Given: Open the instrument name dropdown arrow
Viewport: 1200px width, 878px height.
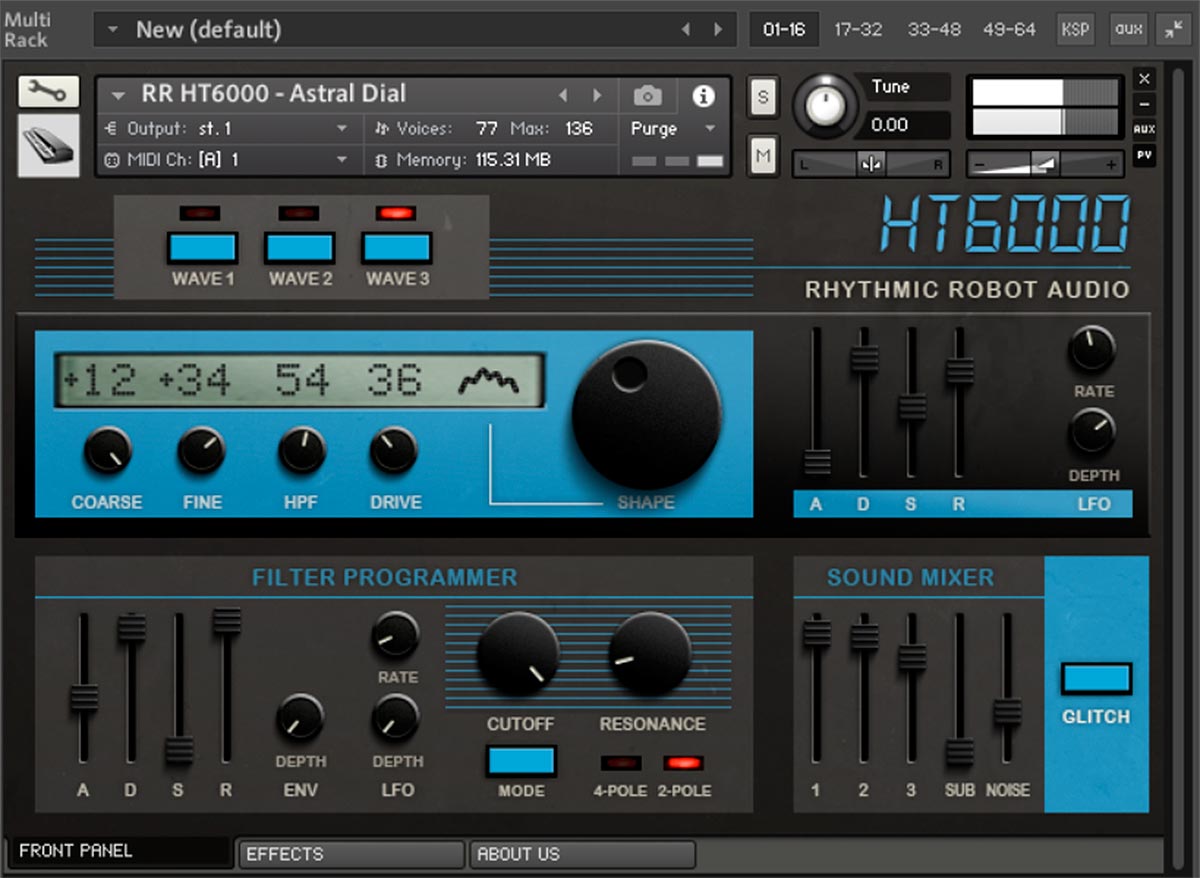Looking at the screenshot, I should (119, 96).
